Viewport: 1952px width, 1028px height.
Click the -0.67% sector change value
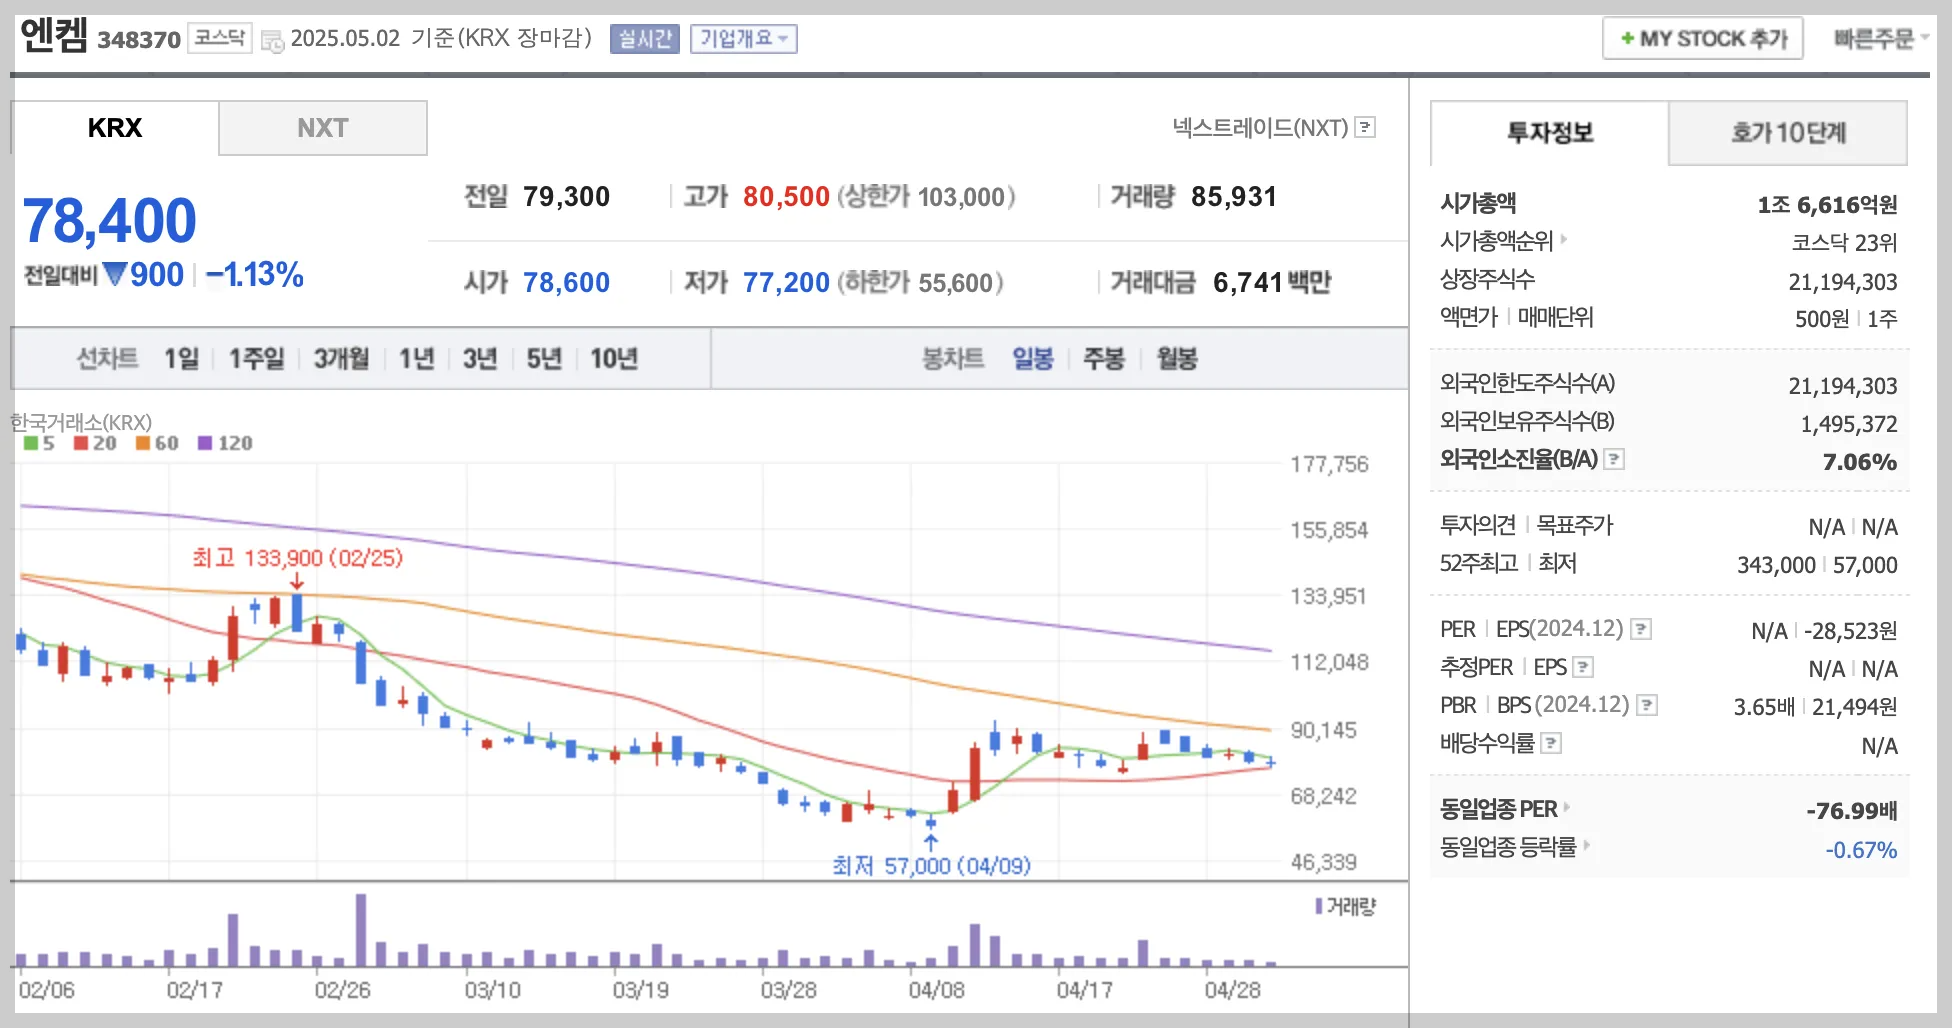pos(1861,850)
